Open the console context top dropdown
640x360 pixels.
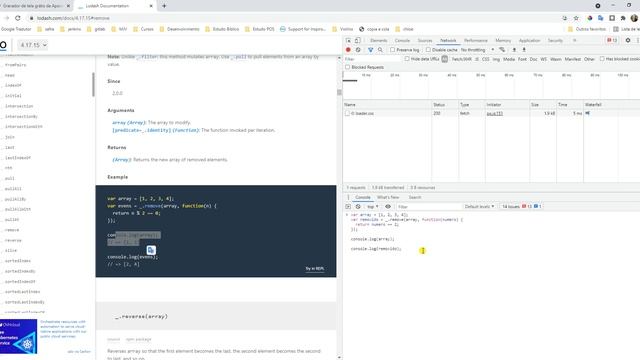[x=372, y=207]
